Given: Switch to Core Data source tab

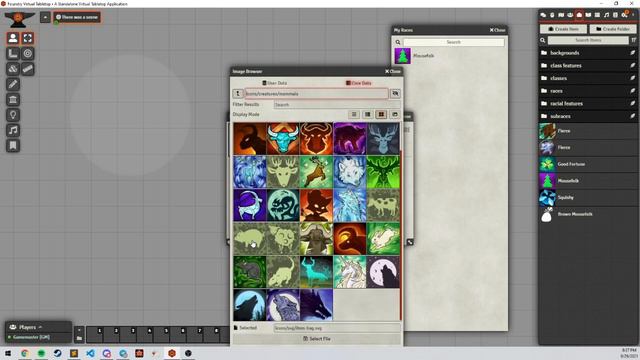Looking at the screenshot, I should click(359, 83).
